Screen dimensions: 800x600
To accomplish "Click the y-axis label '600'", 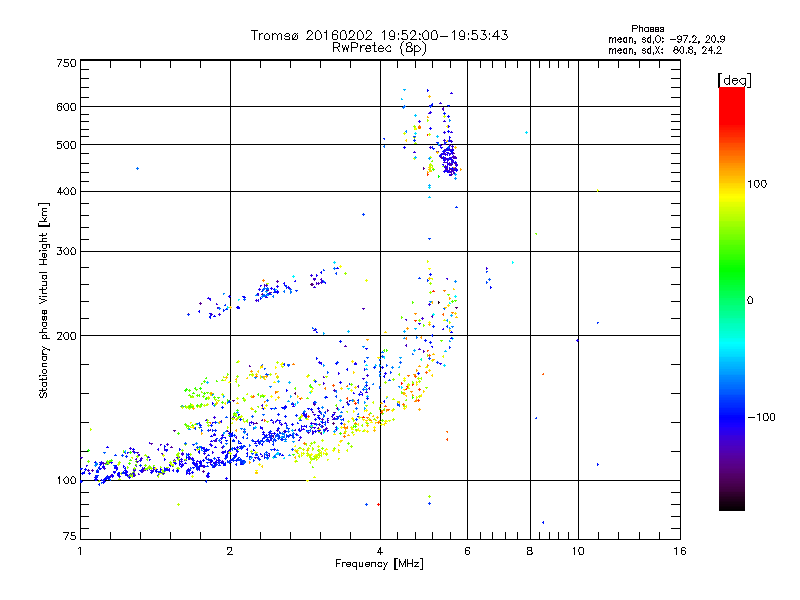I will pyautogui.click(x=66, y=107).
